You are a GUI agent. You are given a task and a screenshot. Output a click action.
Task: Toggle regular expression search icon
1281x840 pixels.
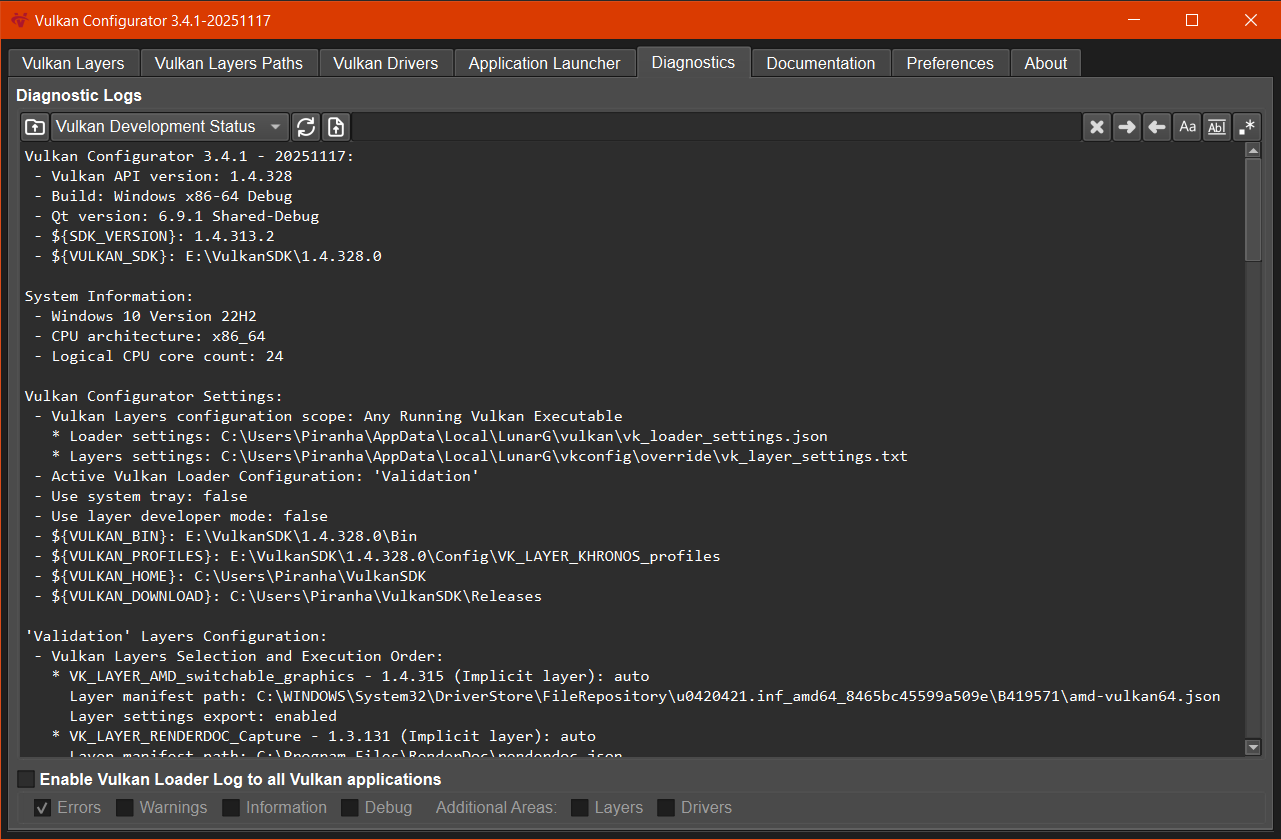(x=1247, y=127)
